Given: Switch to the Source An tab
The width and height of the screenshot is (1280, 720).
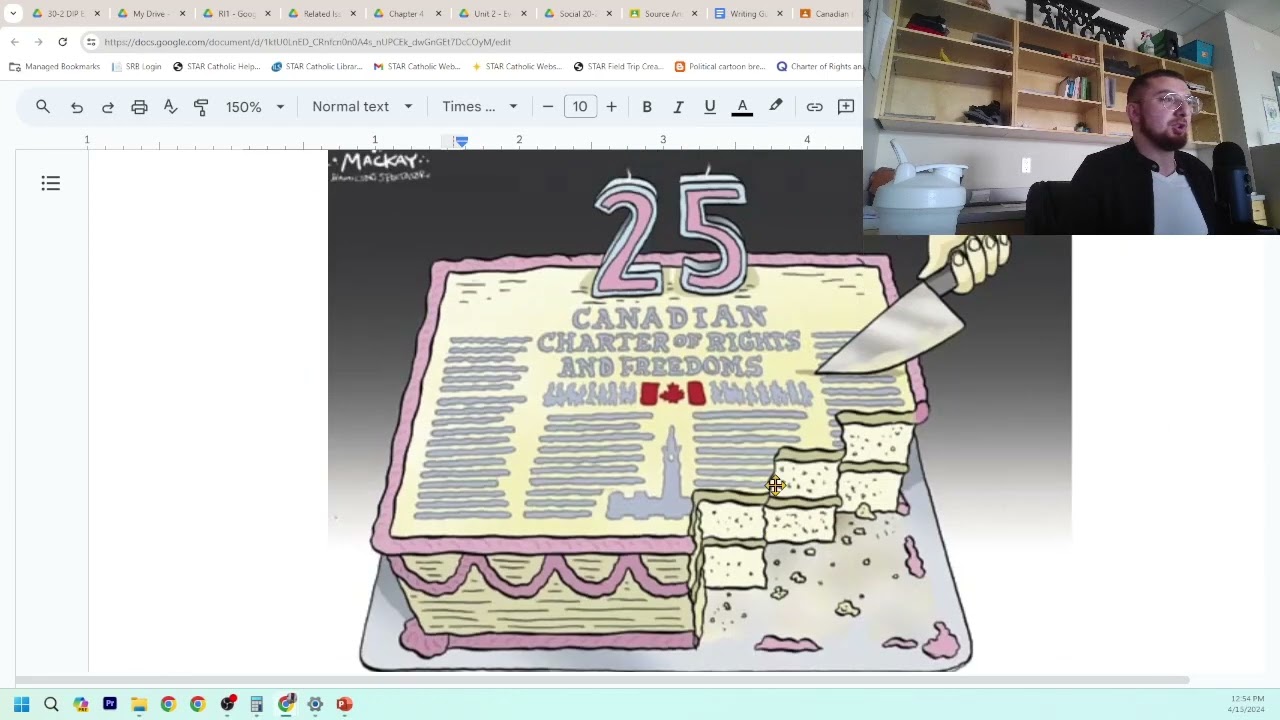Looking at the screenshot, I should pos(662,14).
